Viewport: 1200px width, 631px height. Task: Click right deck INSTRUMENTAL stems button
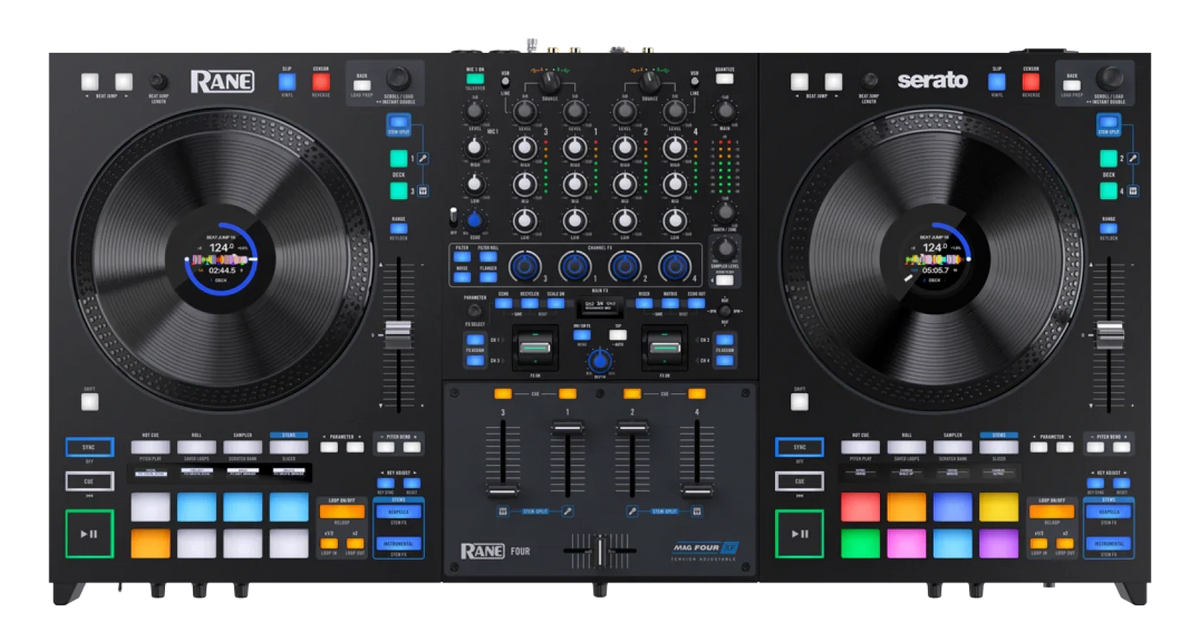point(1107,544)
